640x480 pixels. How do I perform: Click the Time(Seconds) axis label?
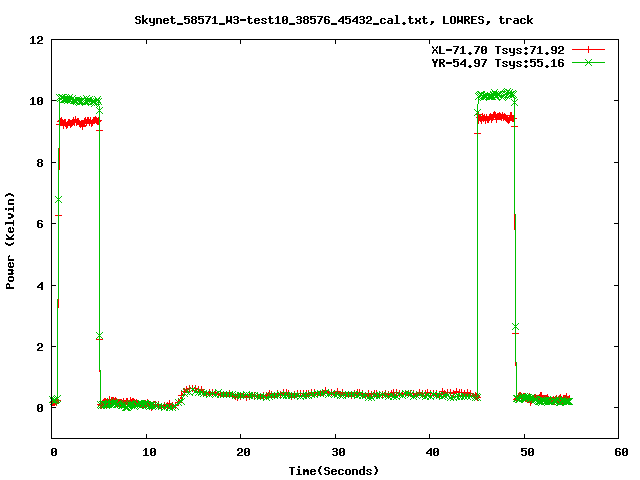[x=333, y=471]
